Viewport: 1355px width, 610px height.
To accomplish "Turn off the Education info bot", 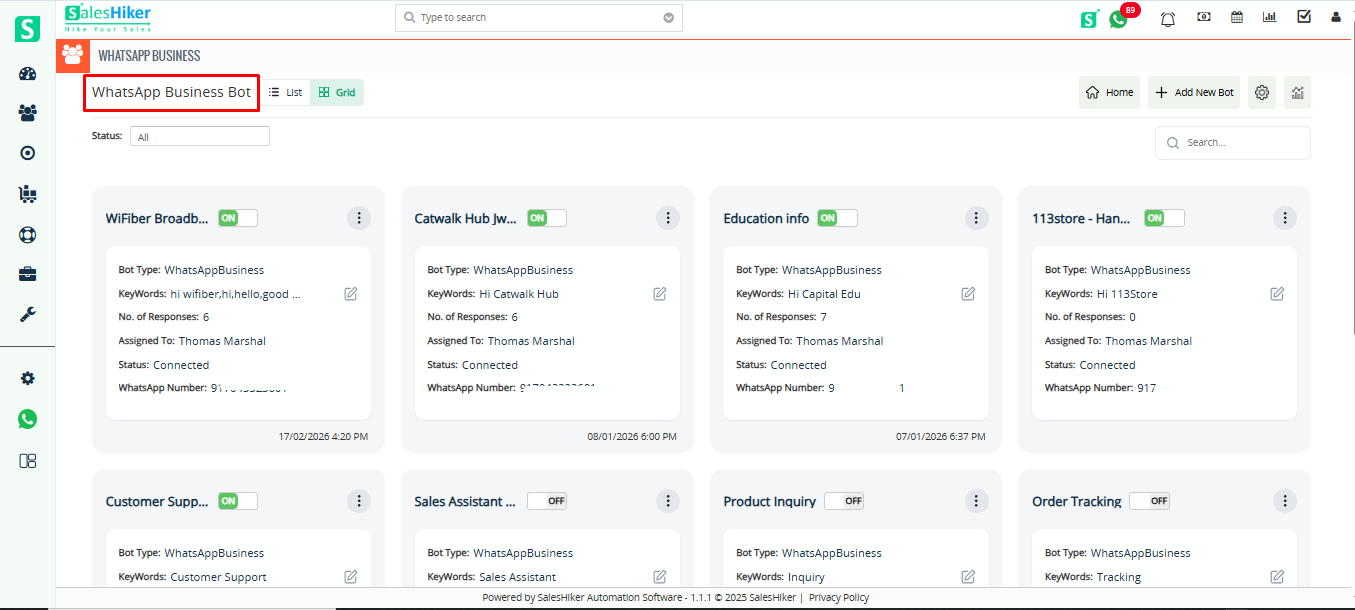I will pyautogui.click(x=837, y=217).
